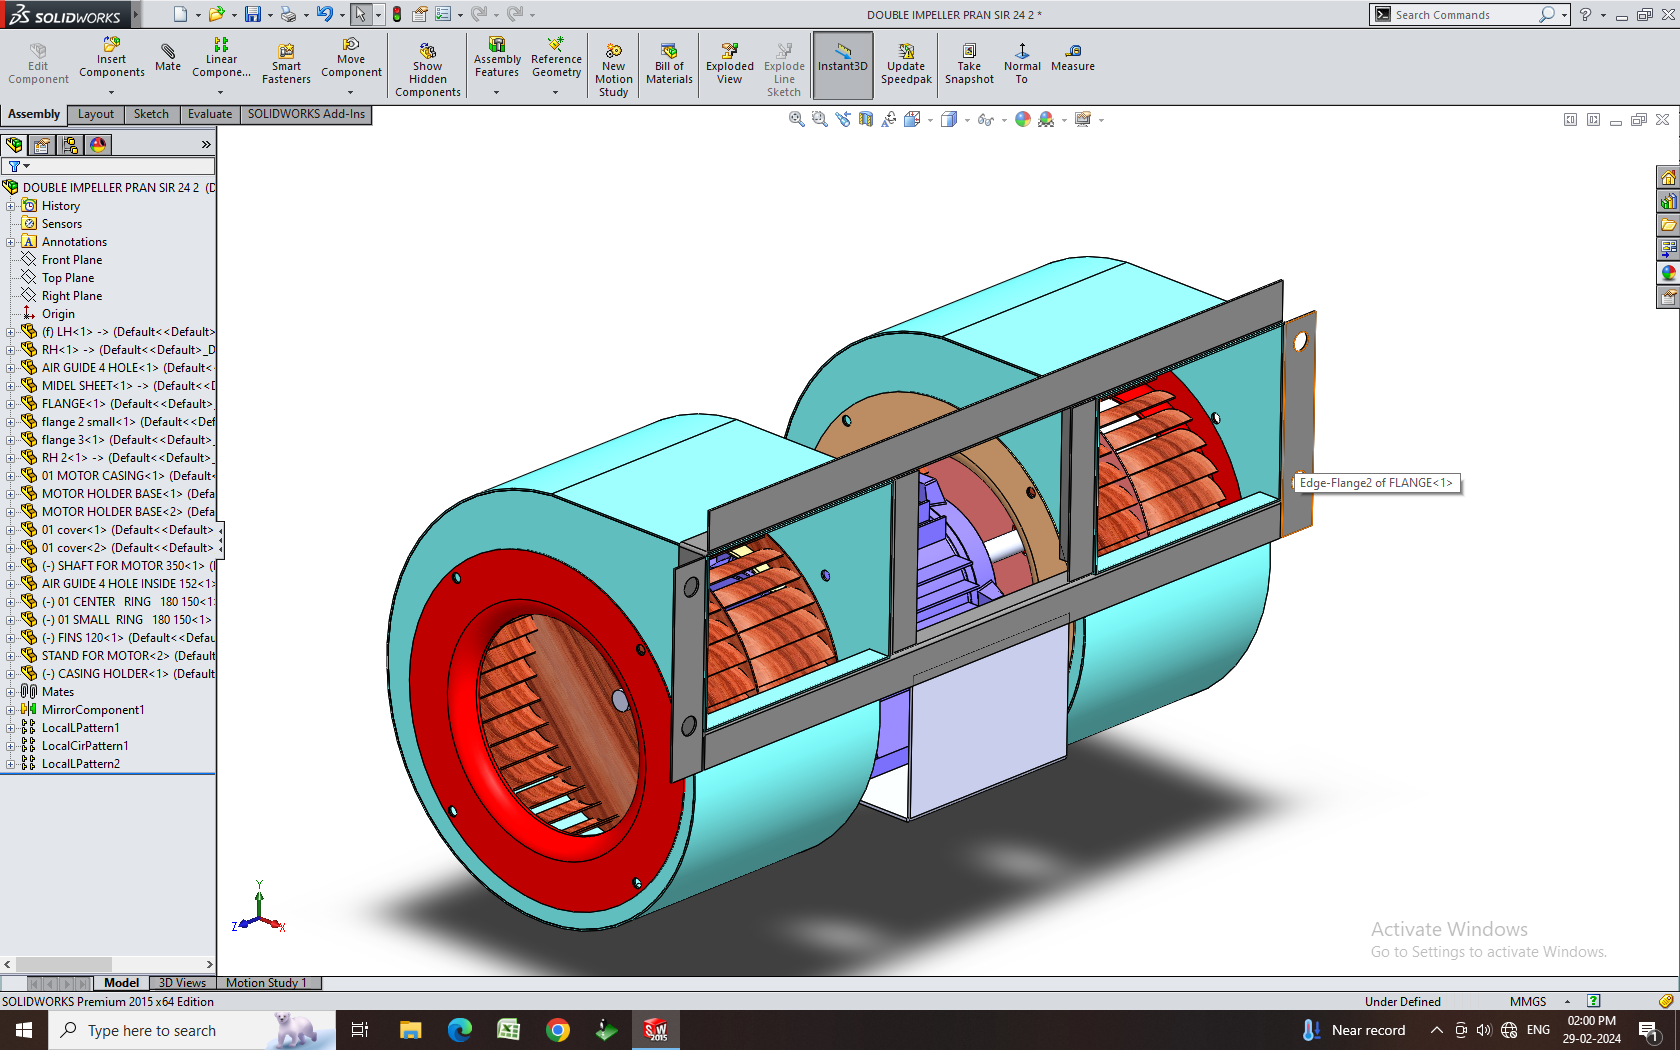
Task: Open the Hide/Show Items eyeglasses toggle
Action: 985,120
